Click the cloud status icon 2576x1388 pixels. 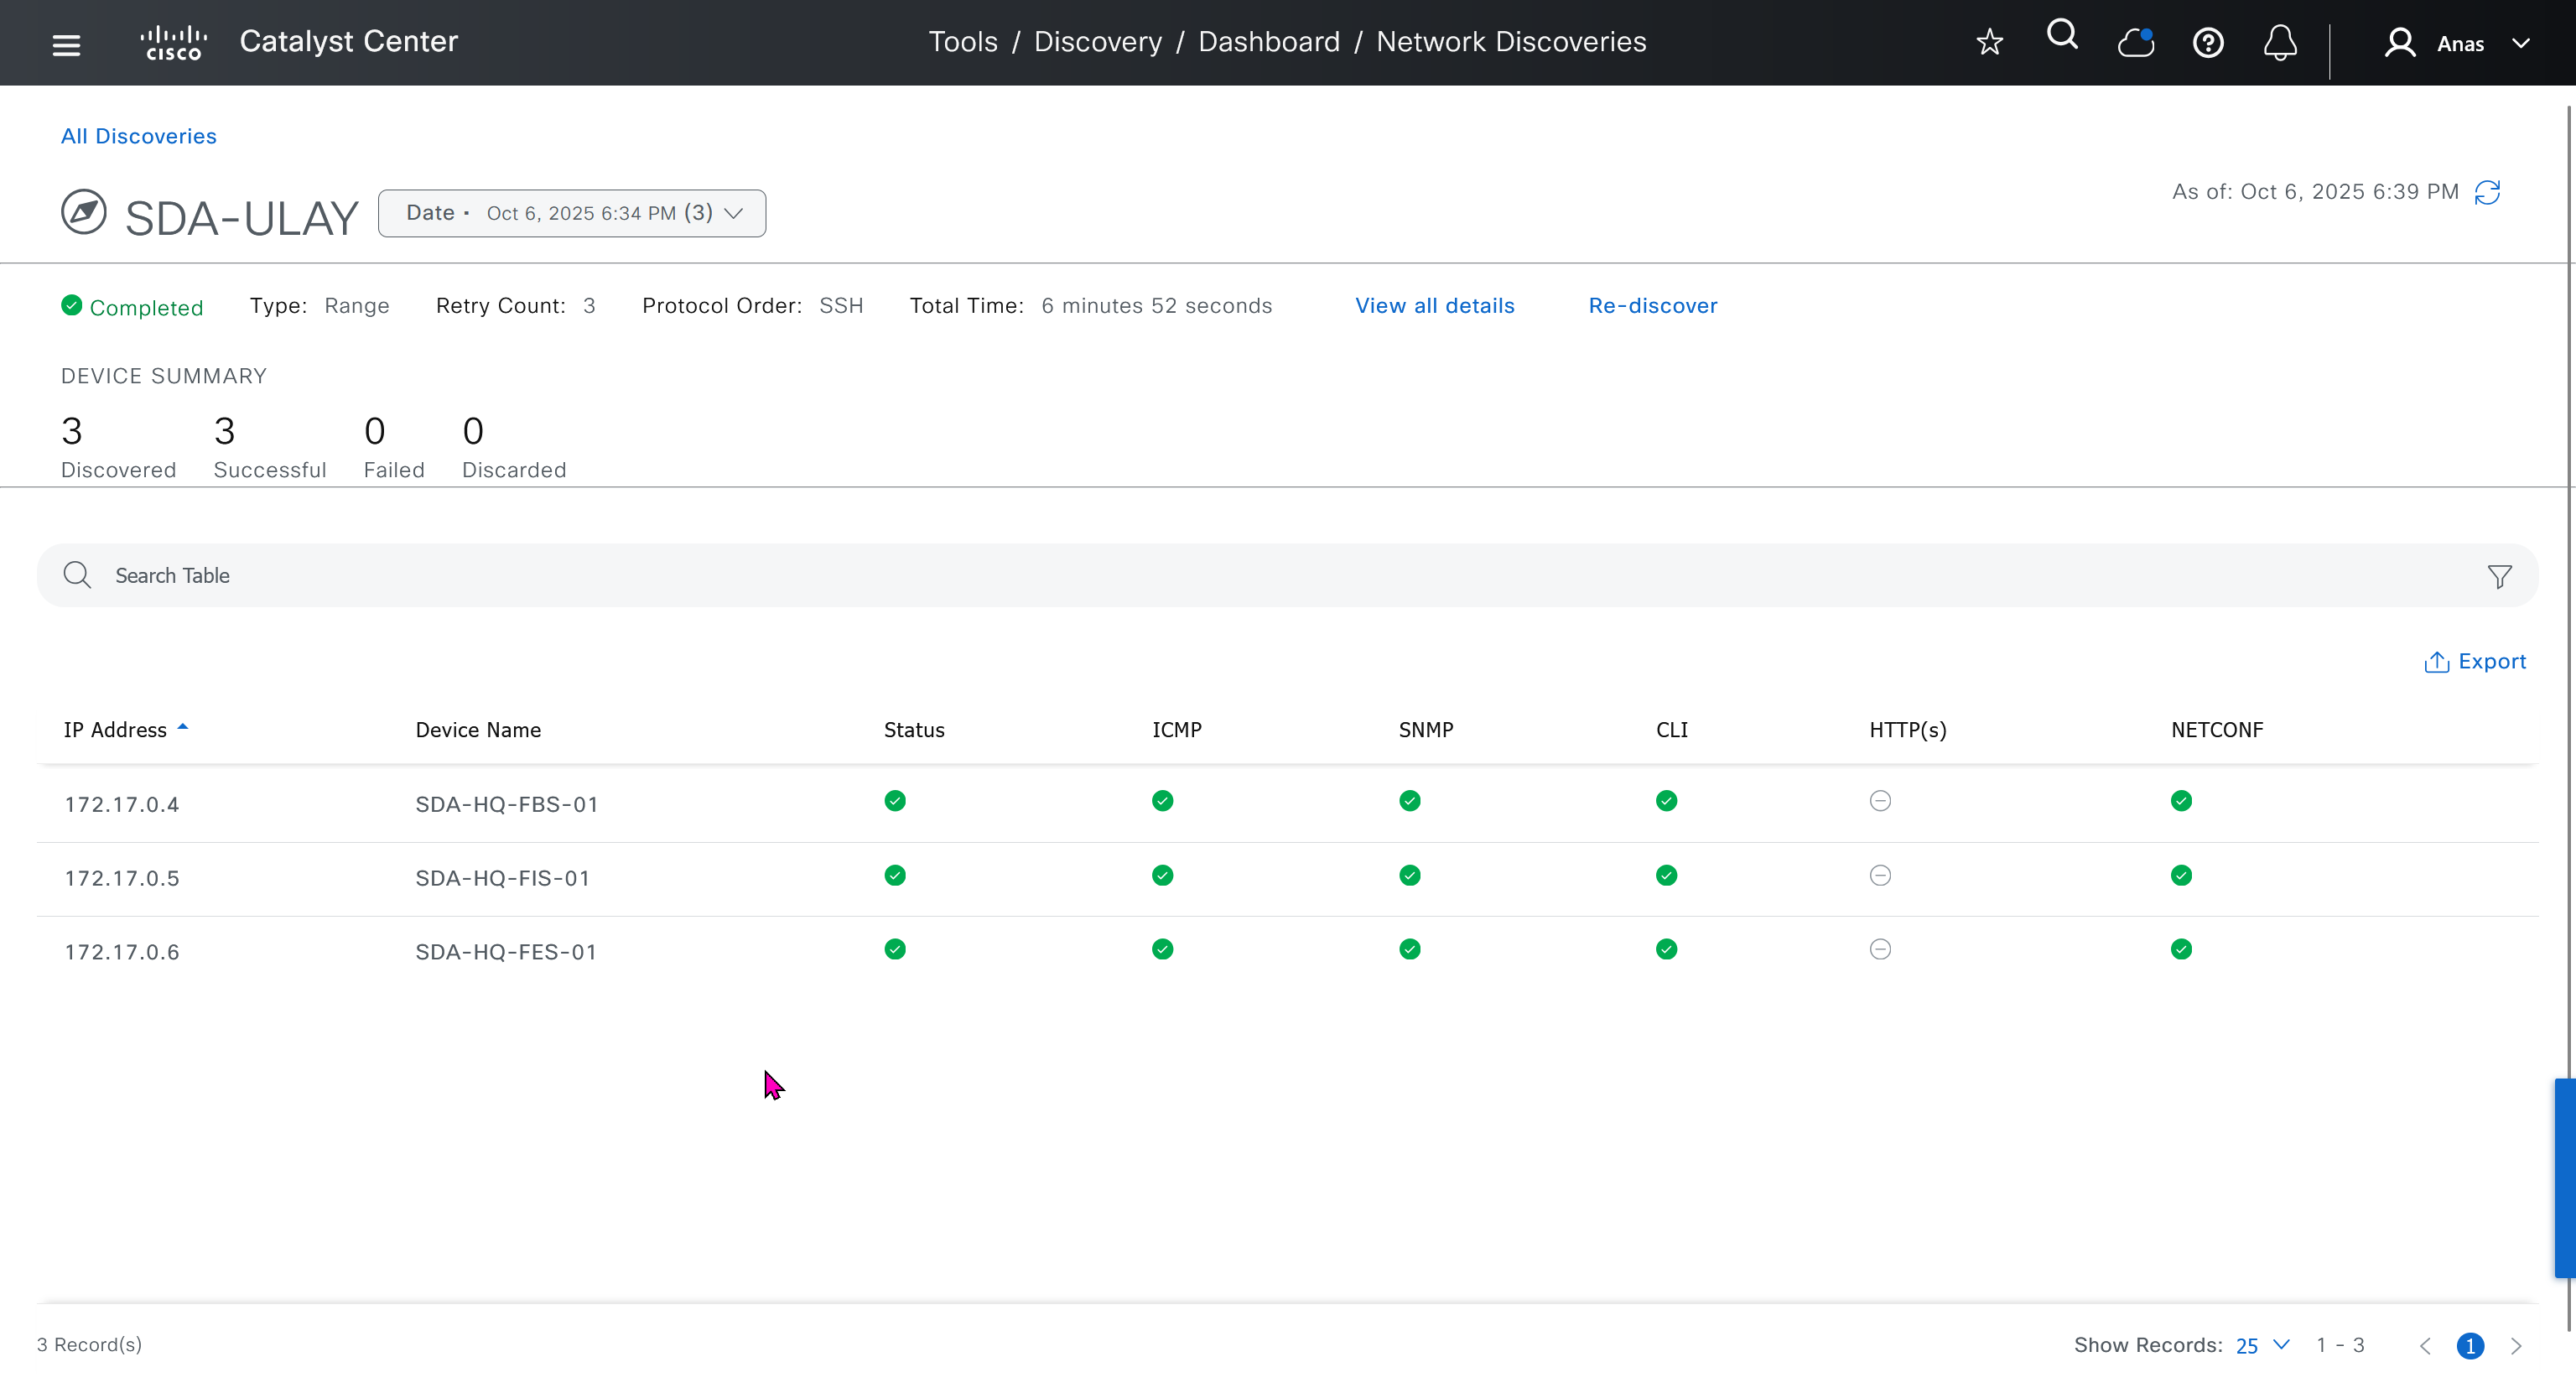point(2135,42)
